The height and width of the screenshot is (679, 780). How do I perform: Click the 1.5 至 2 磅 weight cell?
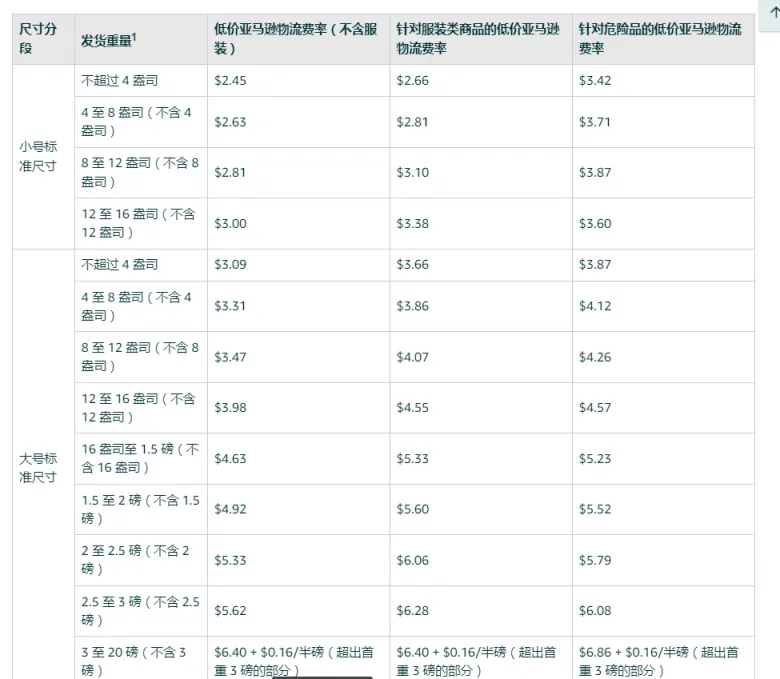141,509
